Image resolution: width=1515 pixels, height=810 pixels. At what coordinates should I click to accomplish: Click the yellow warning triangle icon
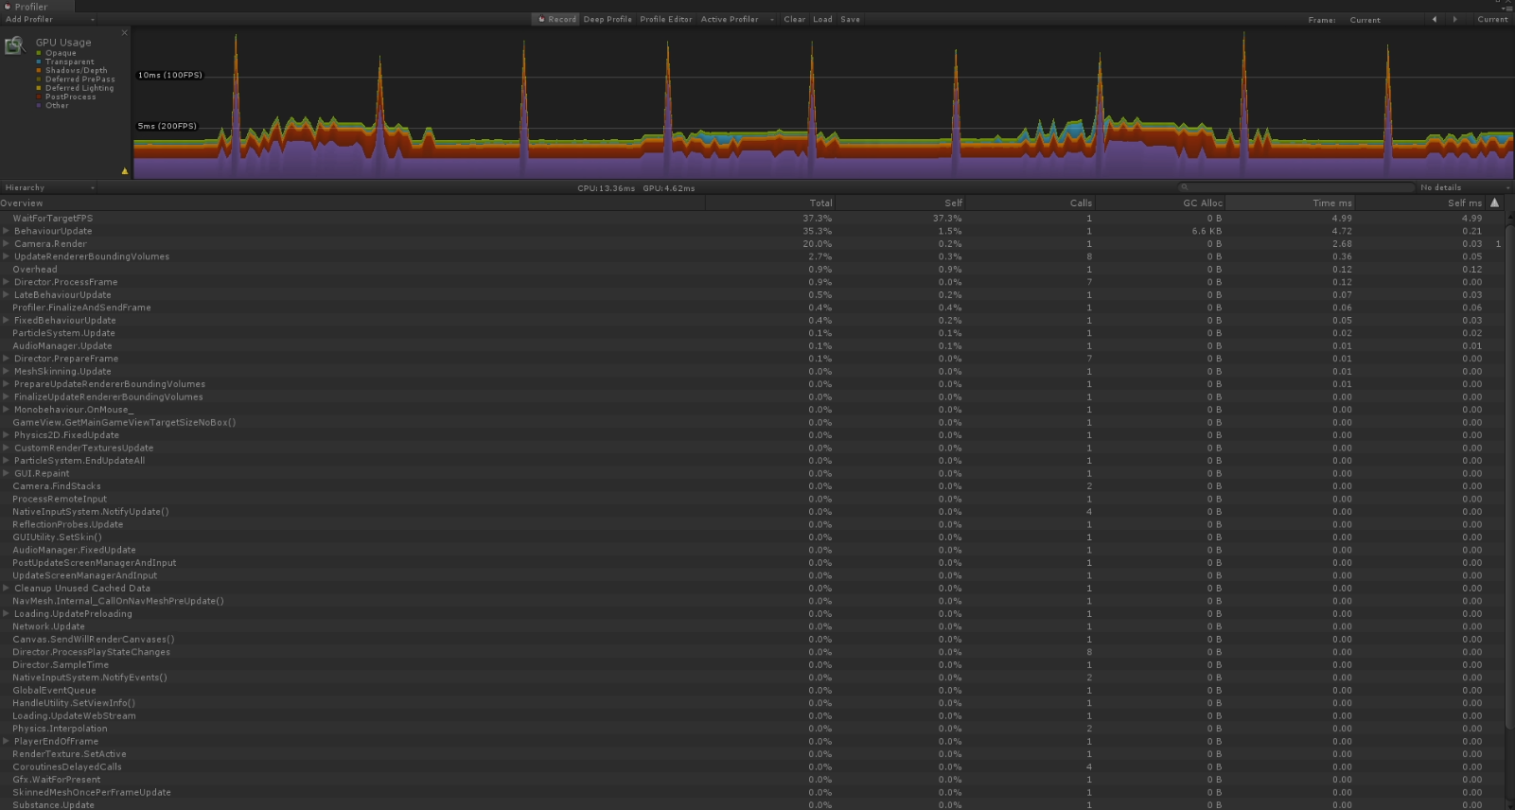click(125, 171)
